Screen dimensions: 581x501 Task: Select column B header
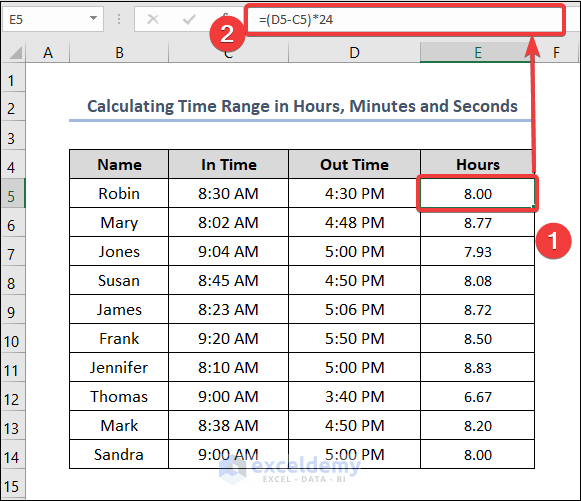pos(119,53)
